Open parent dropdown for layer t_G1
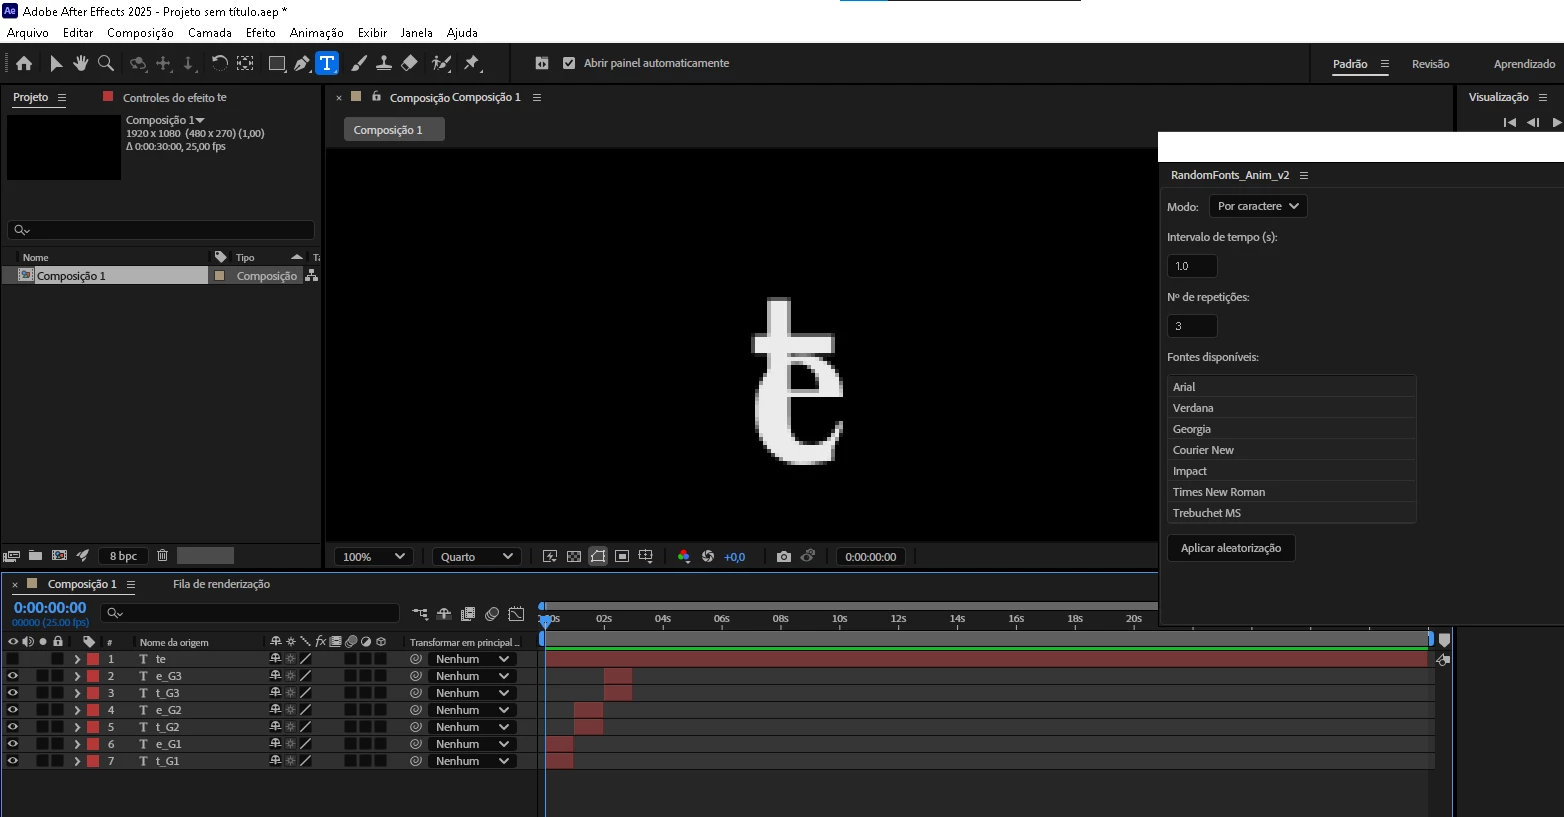Viewport: 1564px width, 817px height. [x=472, y=761]
